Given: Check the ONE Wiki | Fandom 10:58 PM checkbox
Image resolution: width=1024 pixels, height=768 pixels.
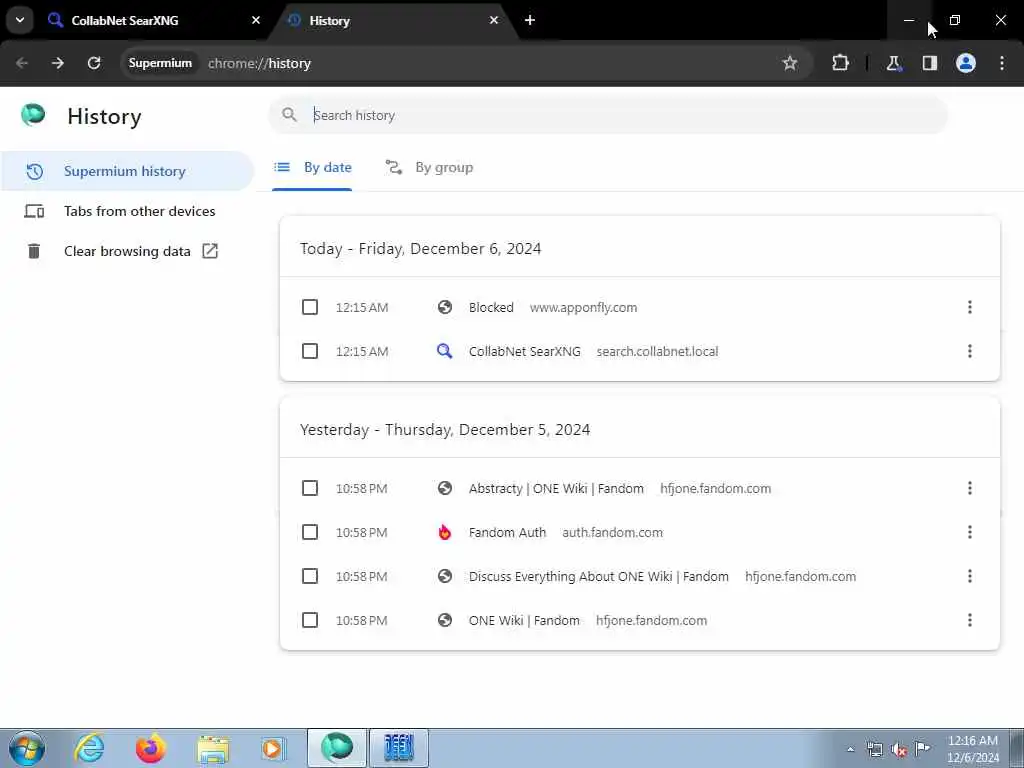Looking at the screenshot, I should tap(310, 620).
